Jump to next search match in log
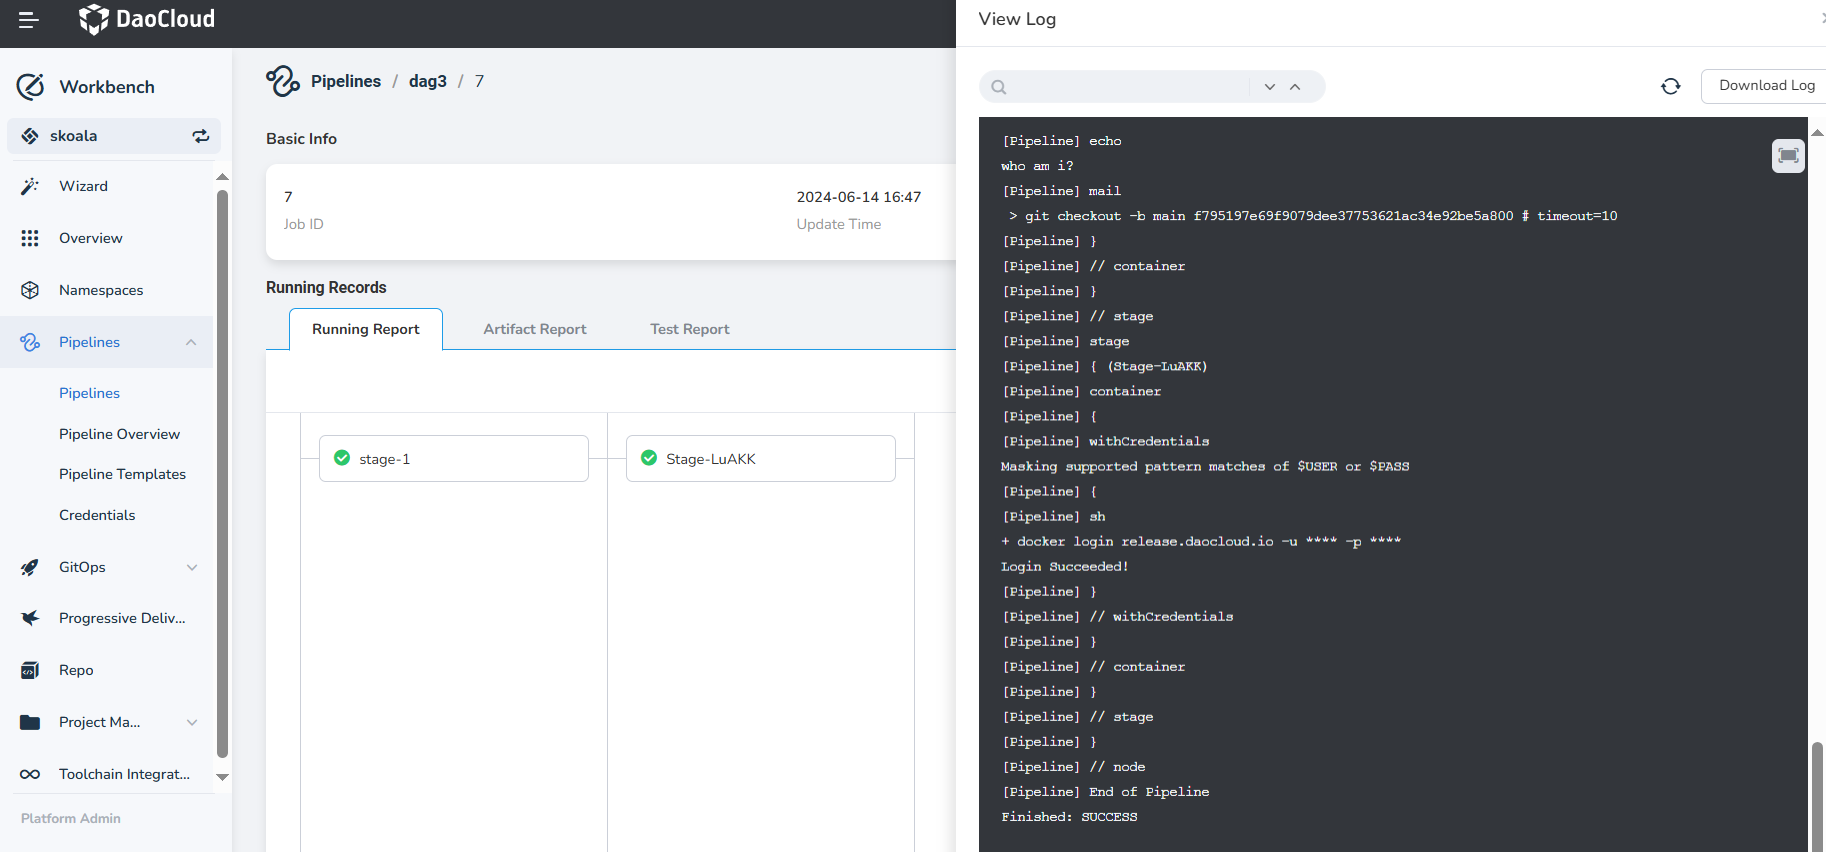This screenshot has height=852, width=1826. [x=1270, y=87]
